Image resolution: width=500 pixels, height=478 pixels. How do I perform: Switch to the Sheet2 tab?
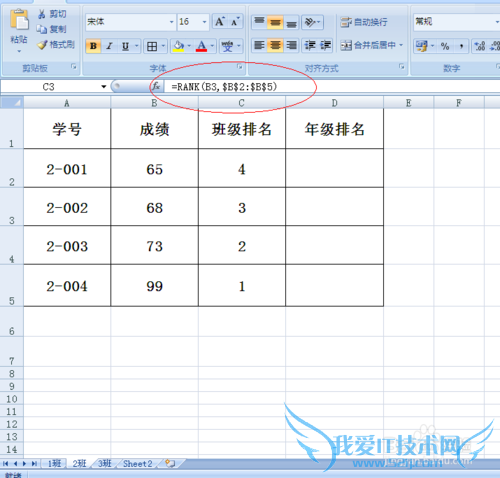[x=138, y=464]
